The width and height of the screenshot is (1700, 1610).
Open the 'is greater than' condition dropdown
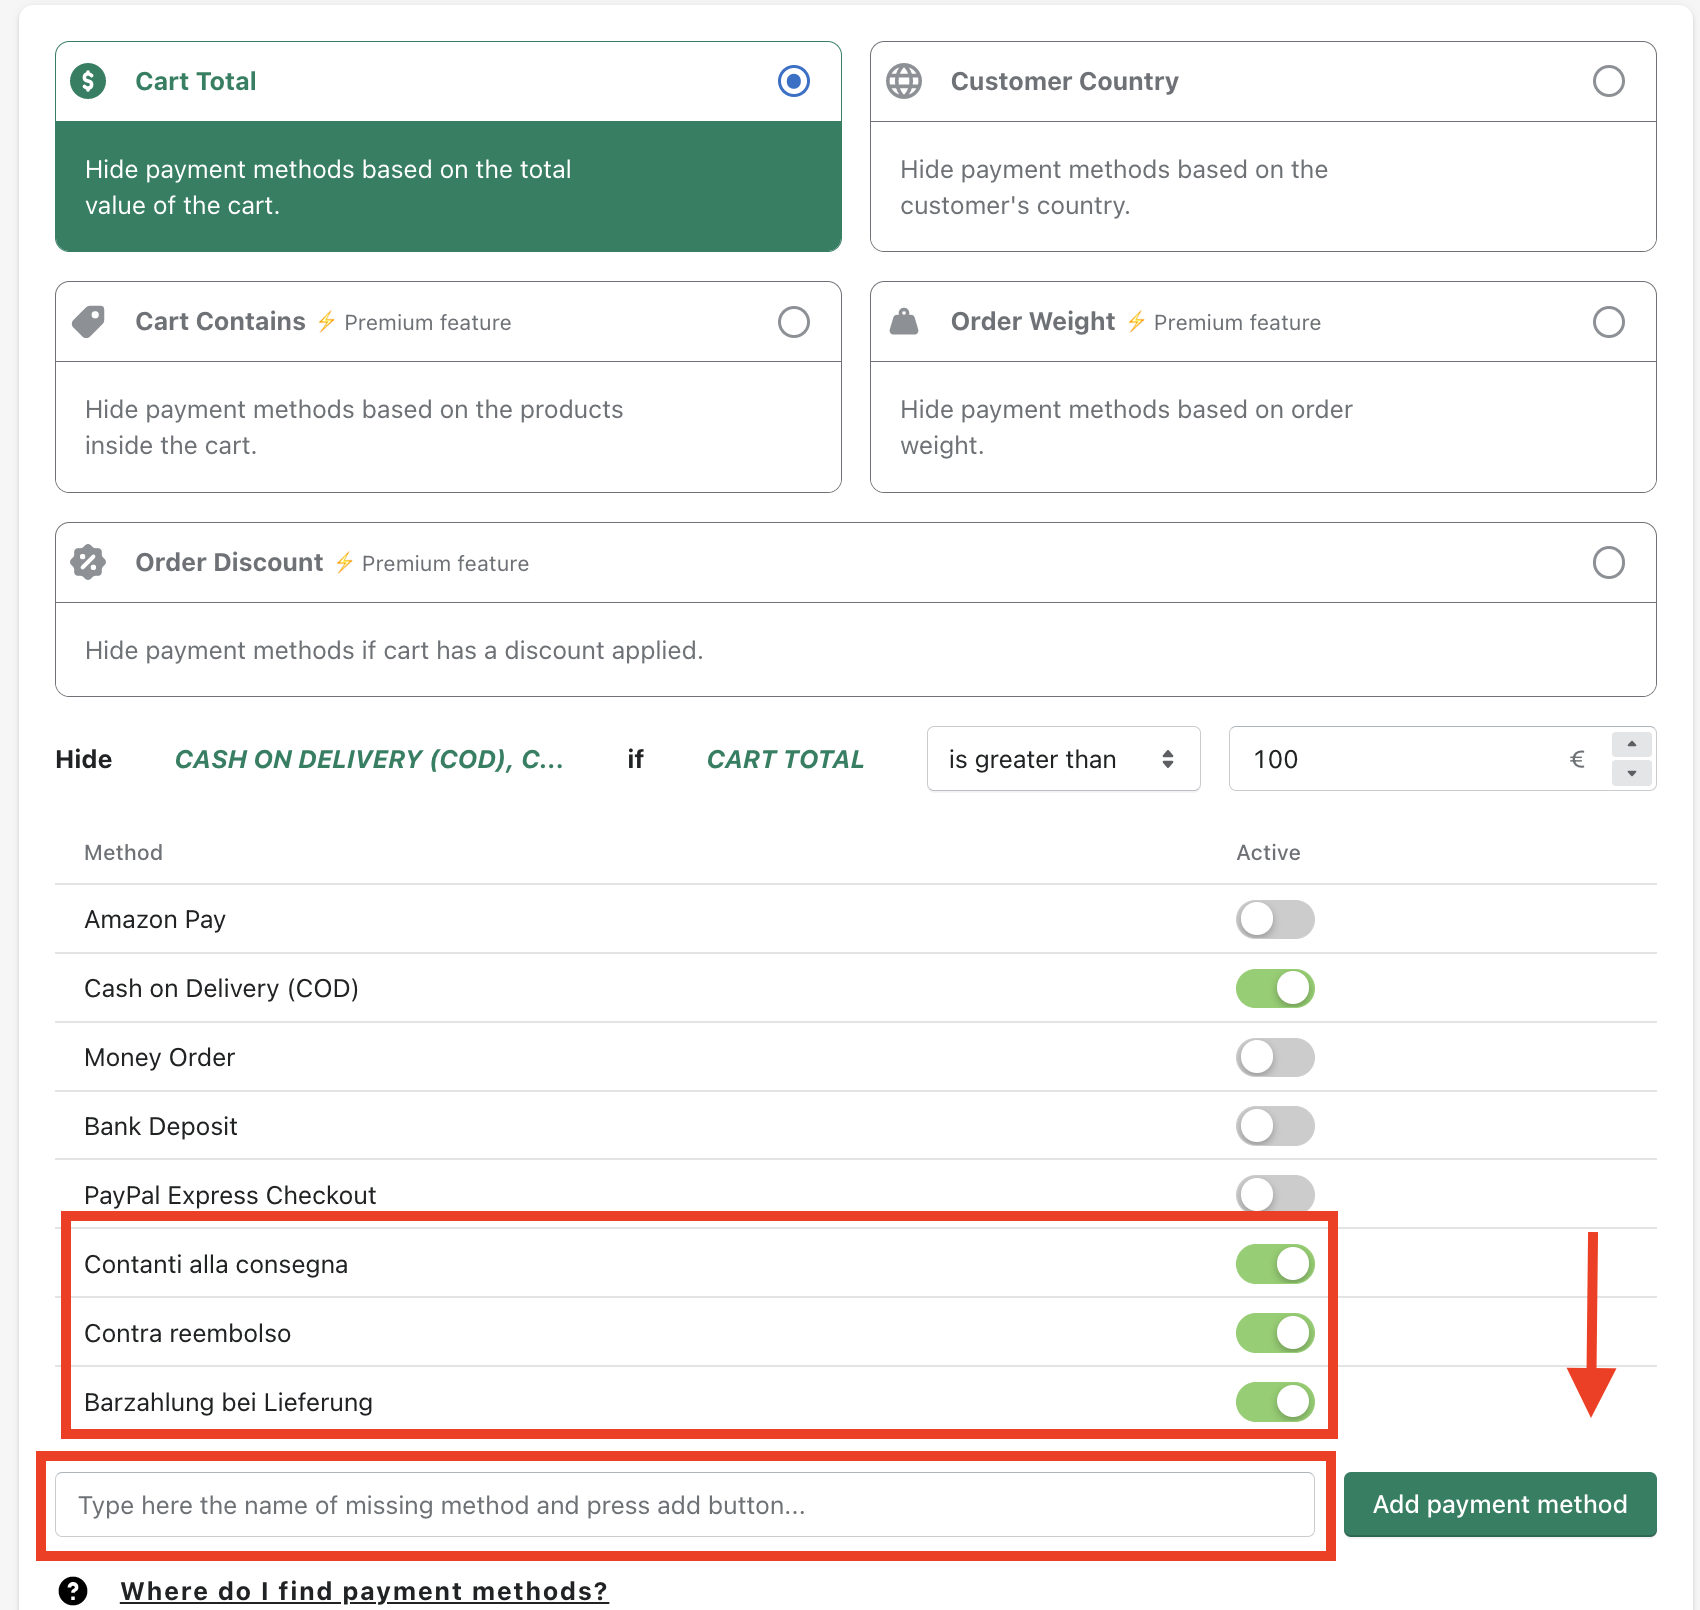(x=1063, y=759)
